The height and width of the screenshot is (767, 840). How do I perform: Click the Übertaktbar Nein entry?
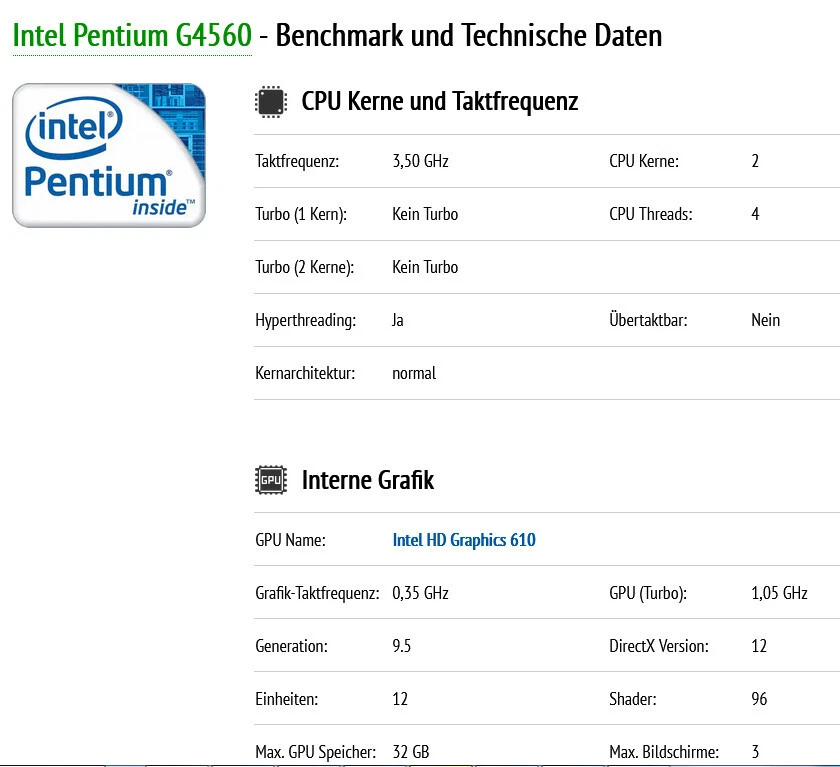pos(765,320)
